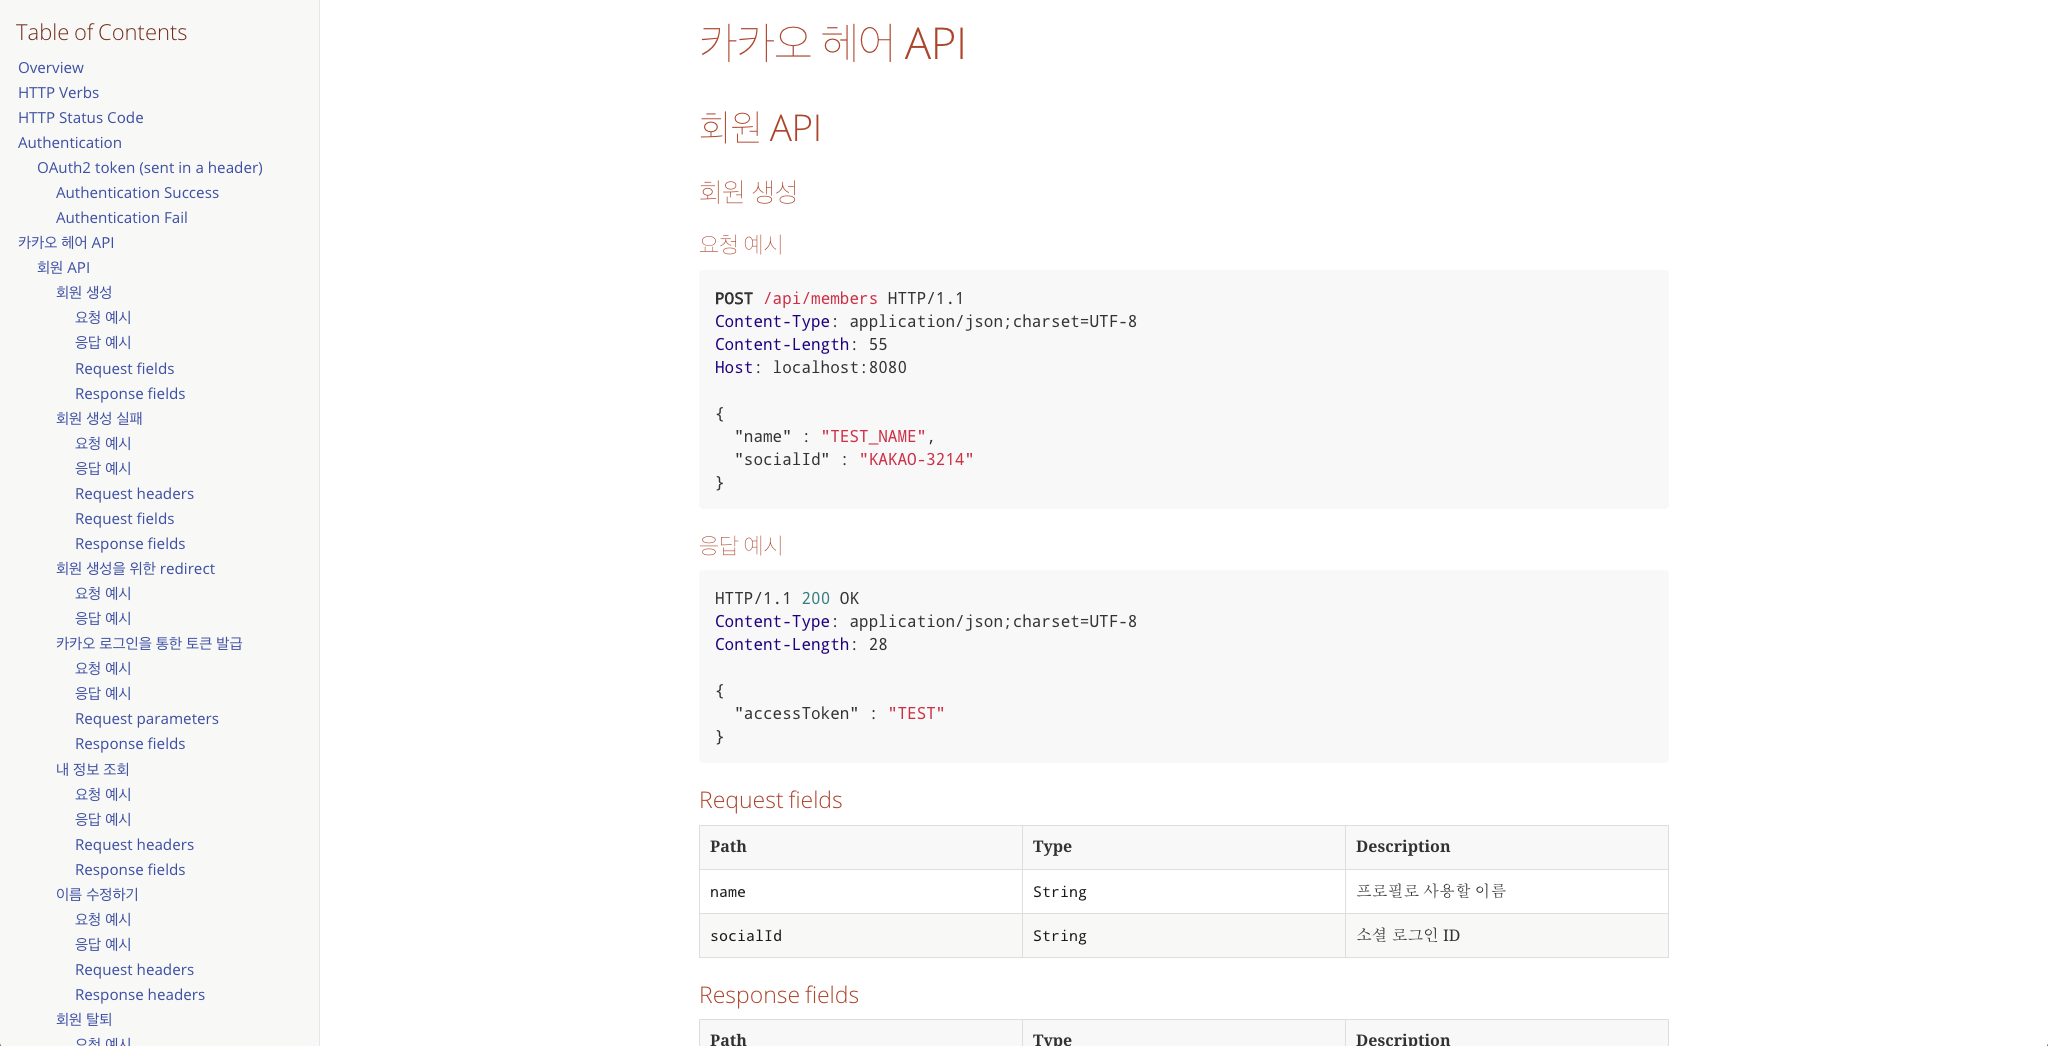Image resolution: width=2048 pixels, height=1046 pixels.
Task: Open 응답 예시 under 회원 생성 실패
Action: point(103,468)
